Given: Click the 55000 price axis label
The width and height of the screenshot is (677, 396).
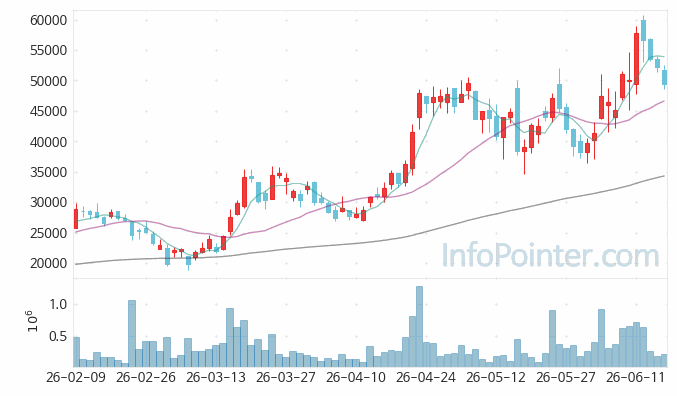Looking at the screenshot, I should click(x=48, y=51).
